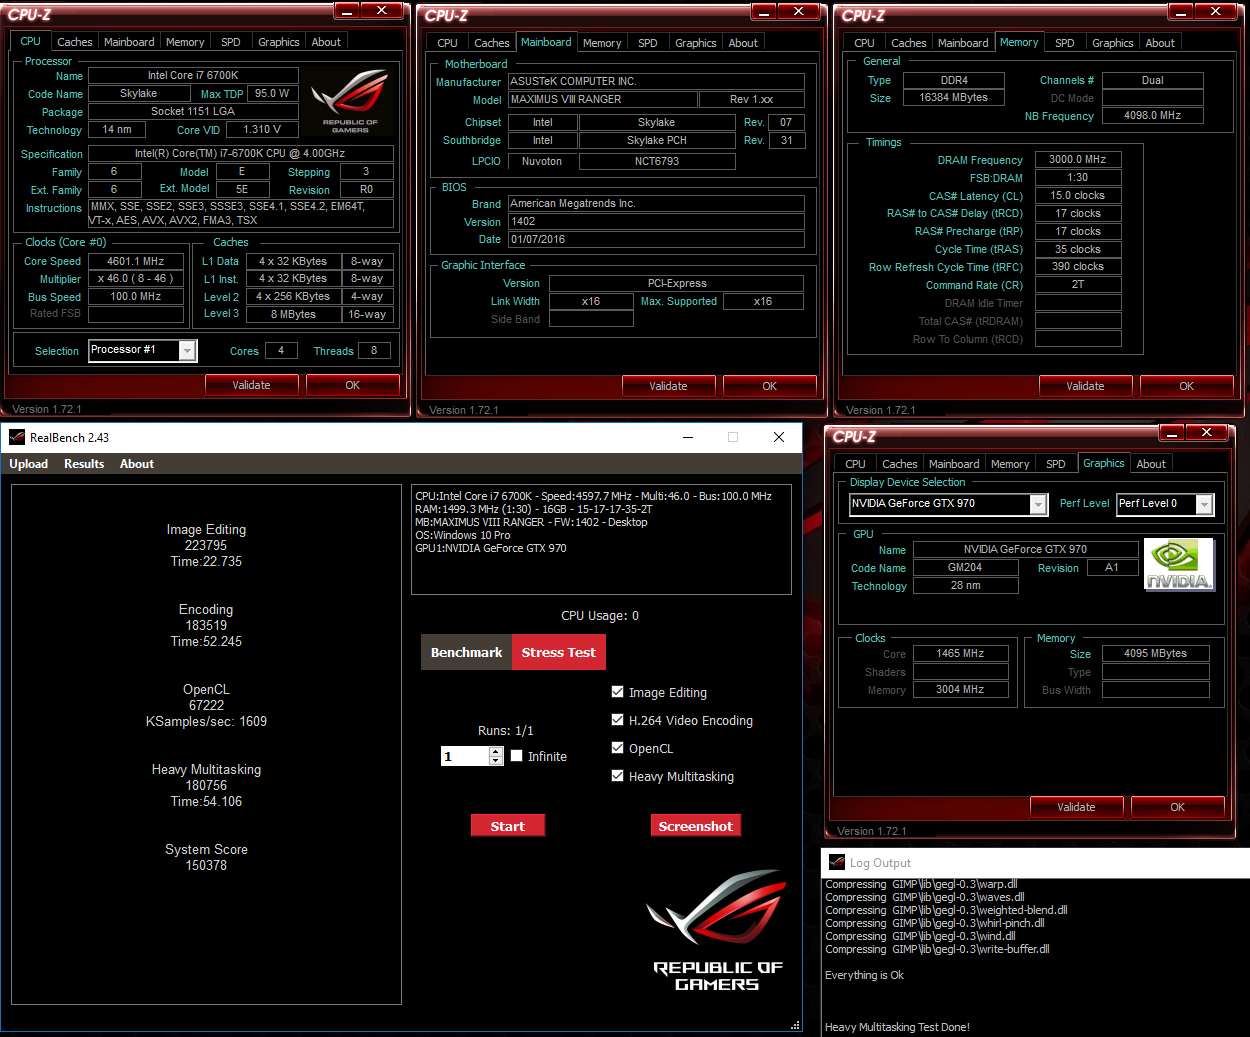This screenshot has width=1250, height=1037.
Task: Click the NB Frequency 4098.0 MHz value
Action: coord(1153,115)
